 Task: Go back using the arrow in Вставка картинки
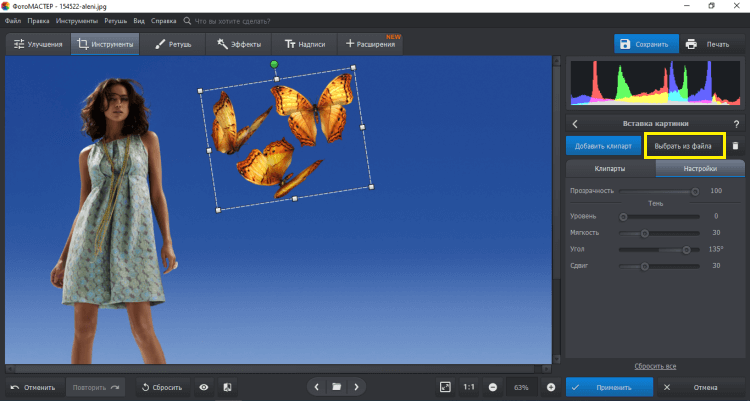click(575, 124)
